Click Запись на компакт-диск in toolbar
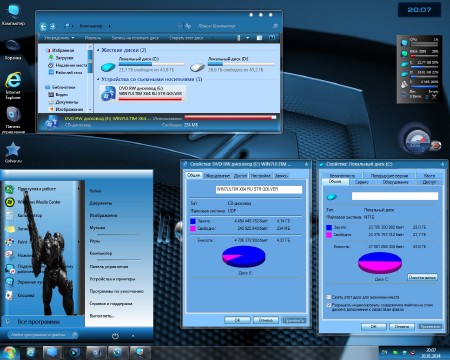The width and height of the screenshot is (450, 360). [135, 38]
